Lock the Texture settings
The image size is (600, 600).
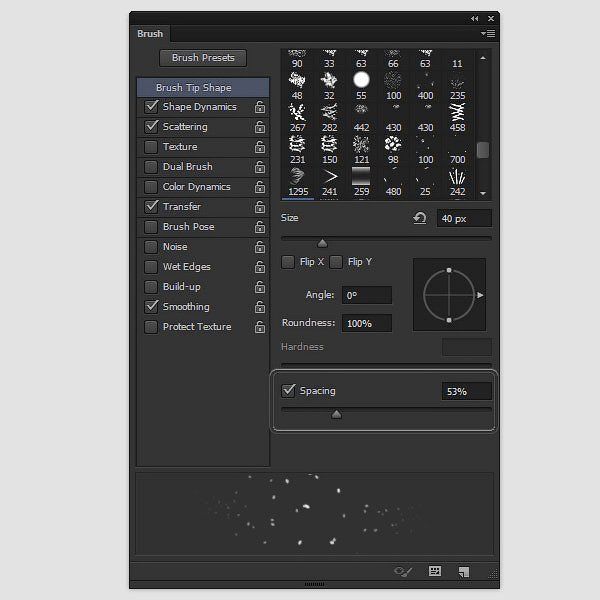(260, 147)
